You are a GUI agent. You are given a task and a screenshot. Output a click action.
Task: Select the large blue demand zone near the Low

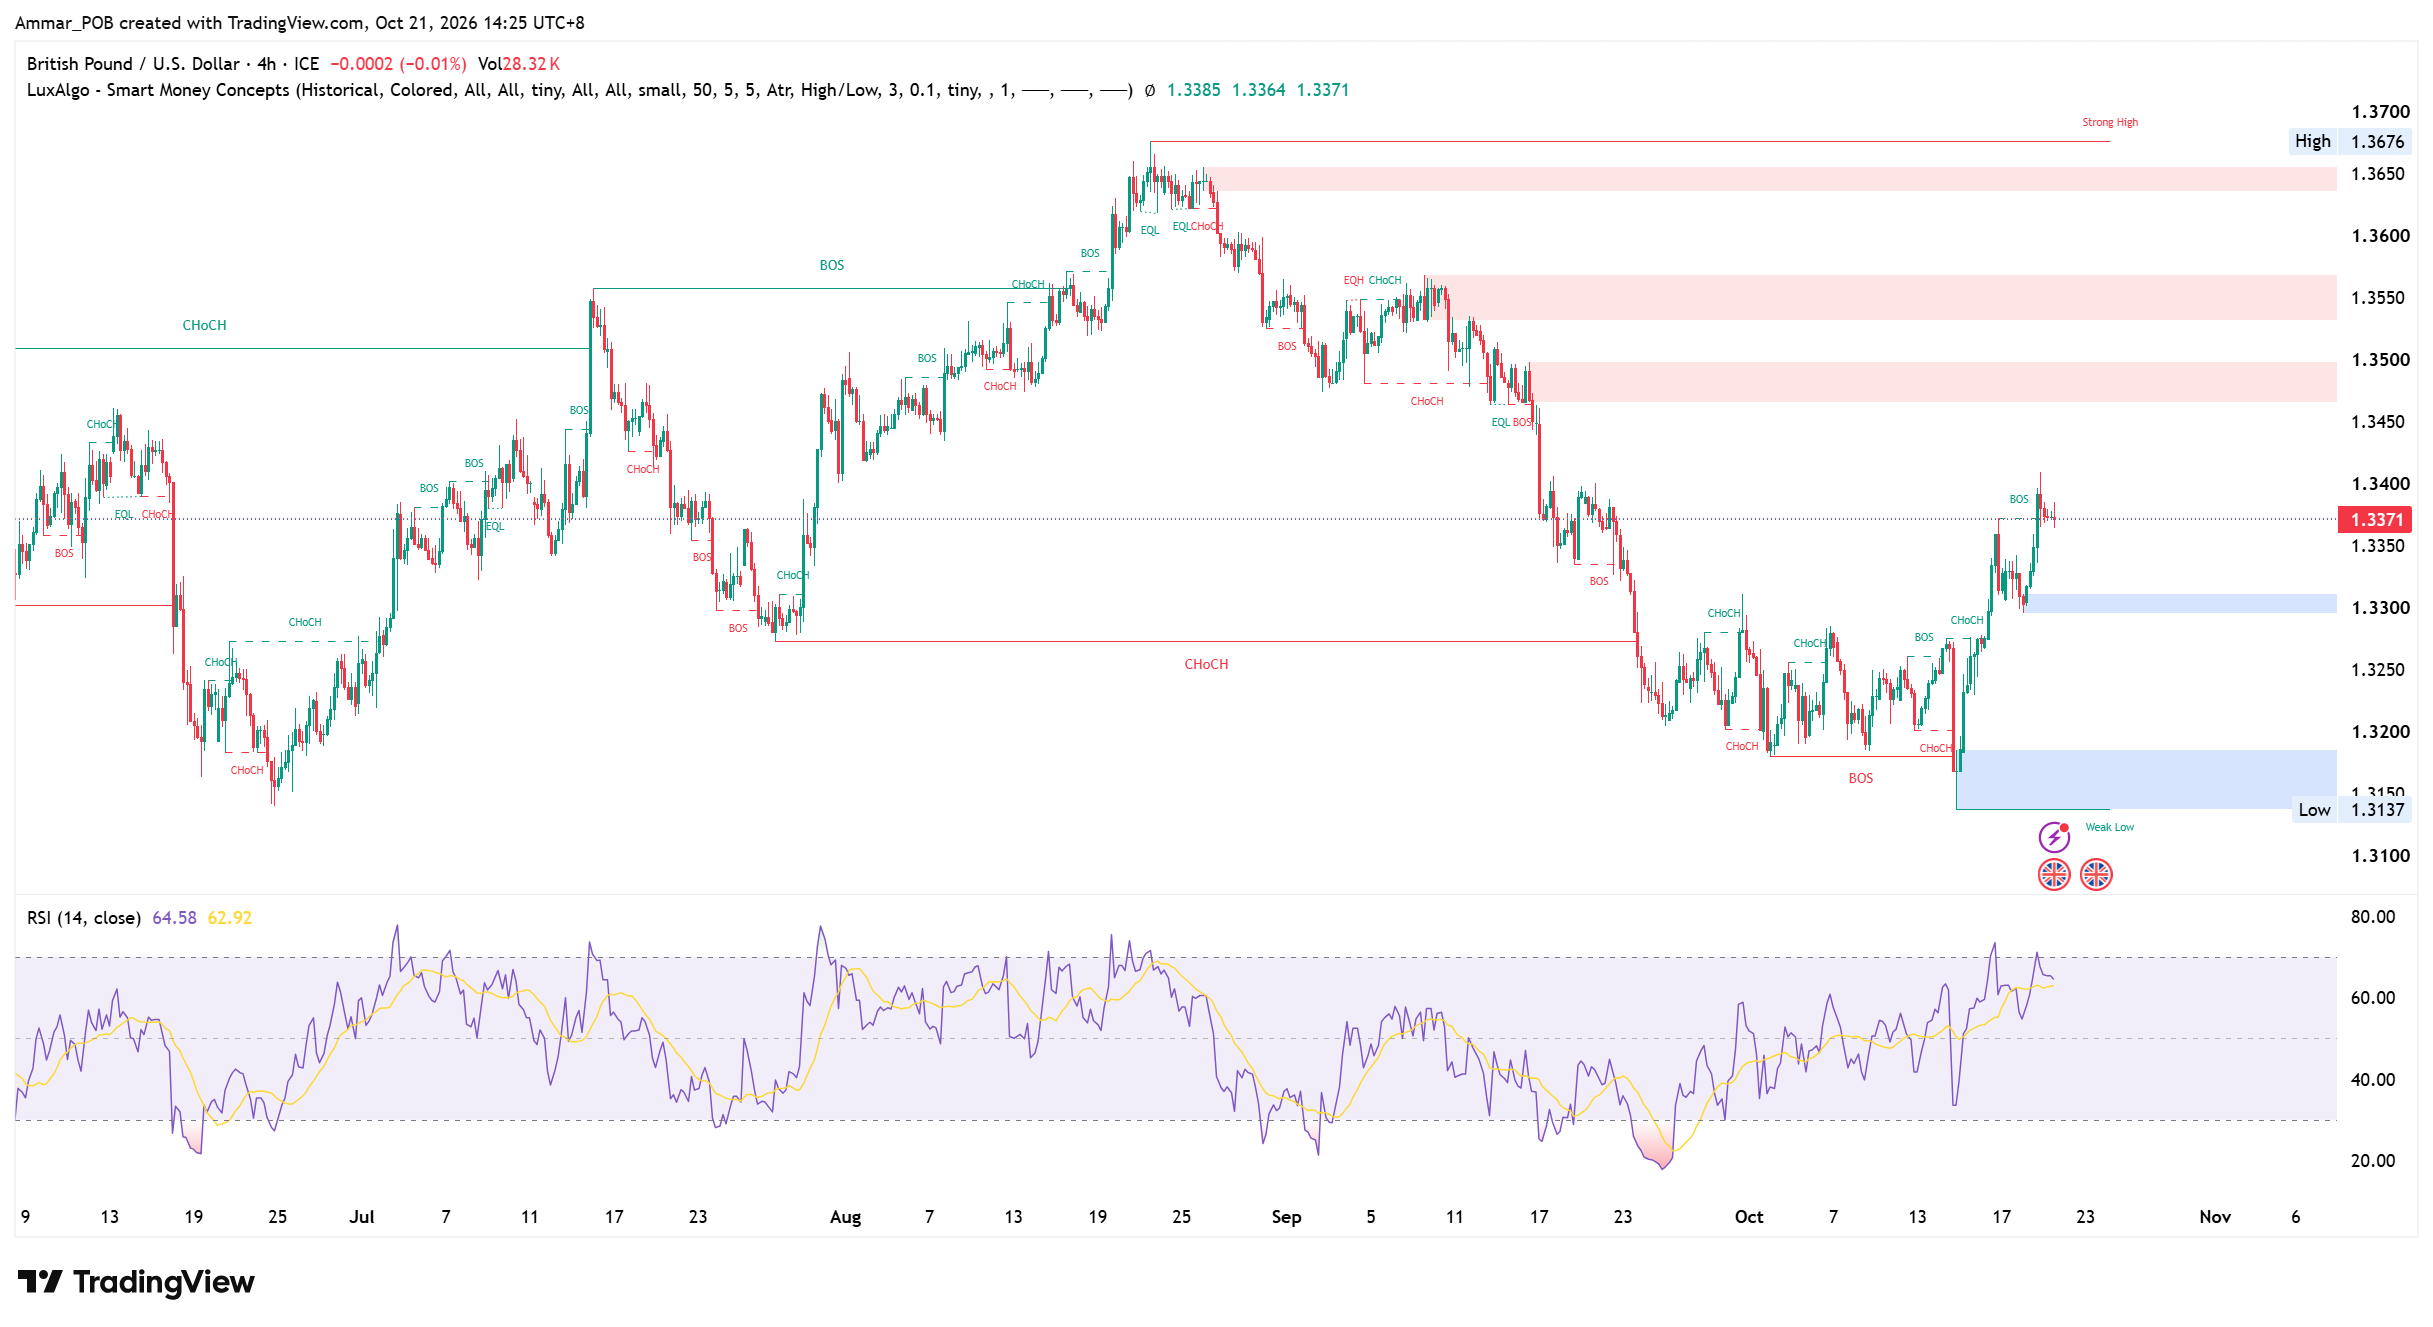pos(2147,779)
